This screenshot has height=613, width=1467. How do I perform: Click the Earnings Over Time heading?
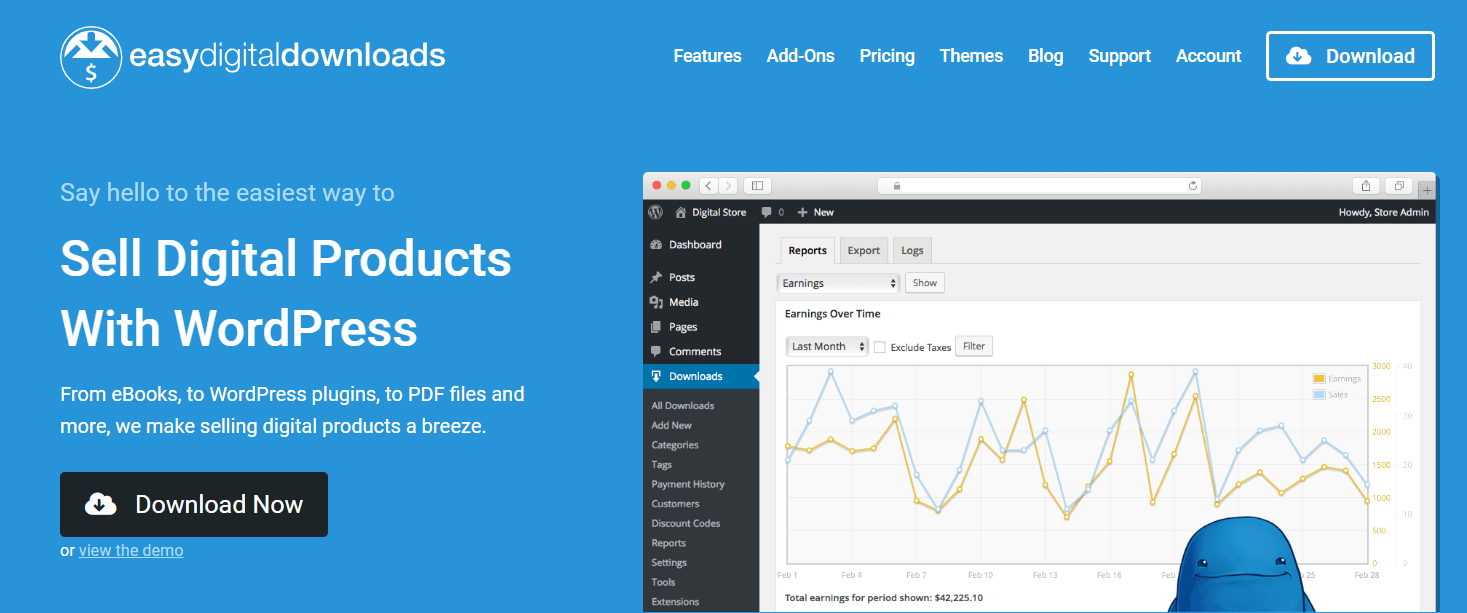pyautogui.click(x=833, y=314)
